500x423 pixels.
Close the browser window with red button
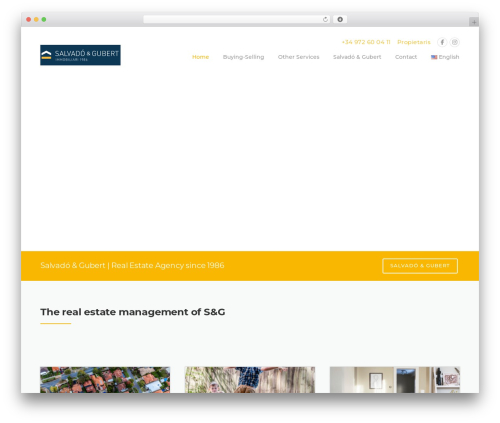click(29, 20)
